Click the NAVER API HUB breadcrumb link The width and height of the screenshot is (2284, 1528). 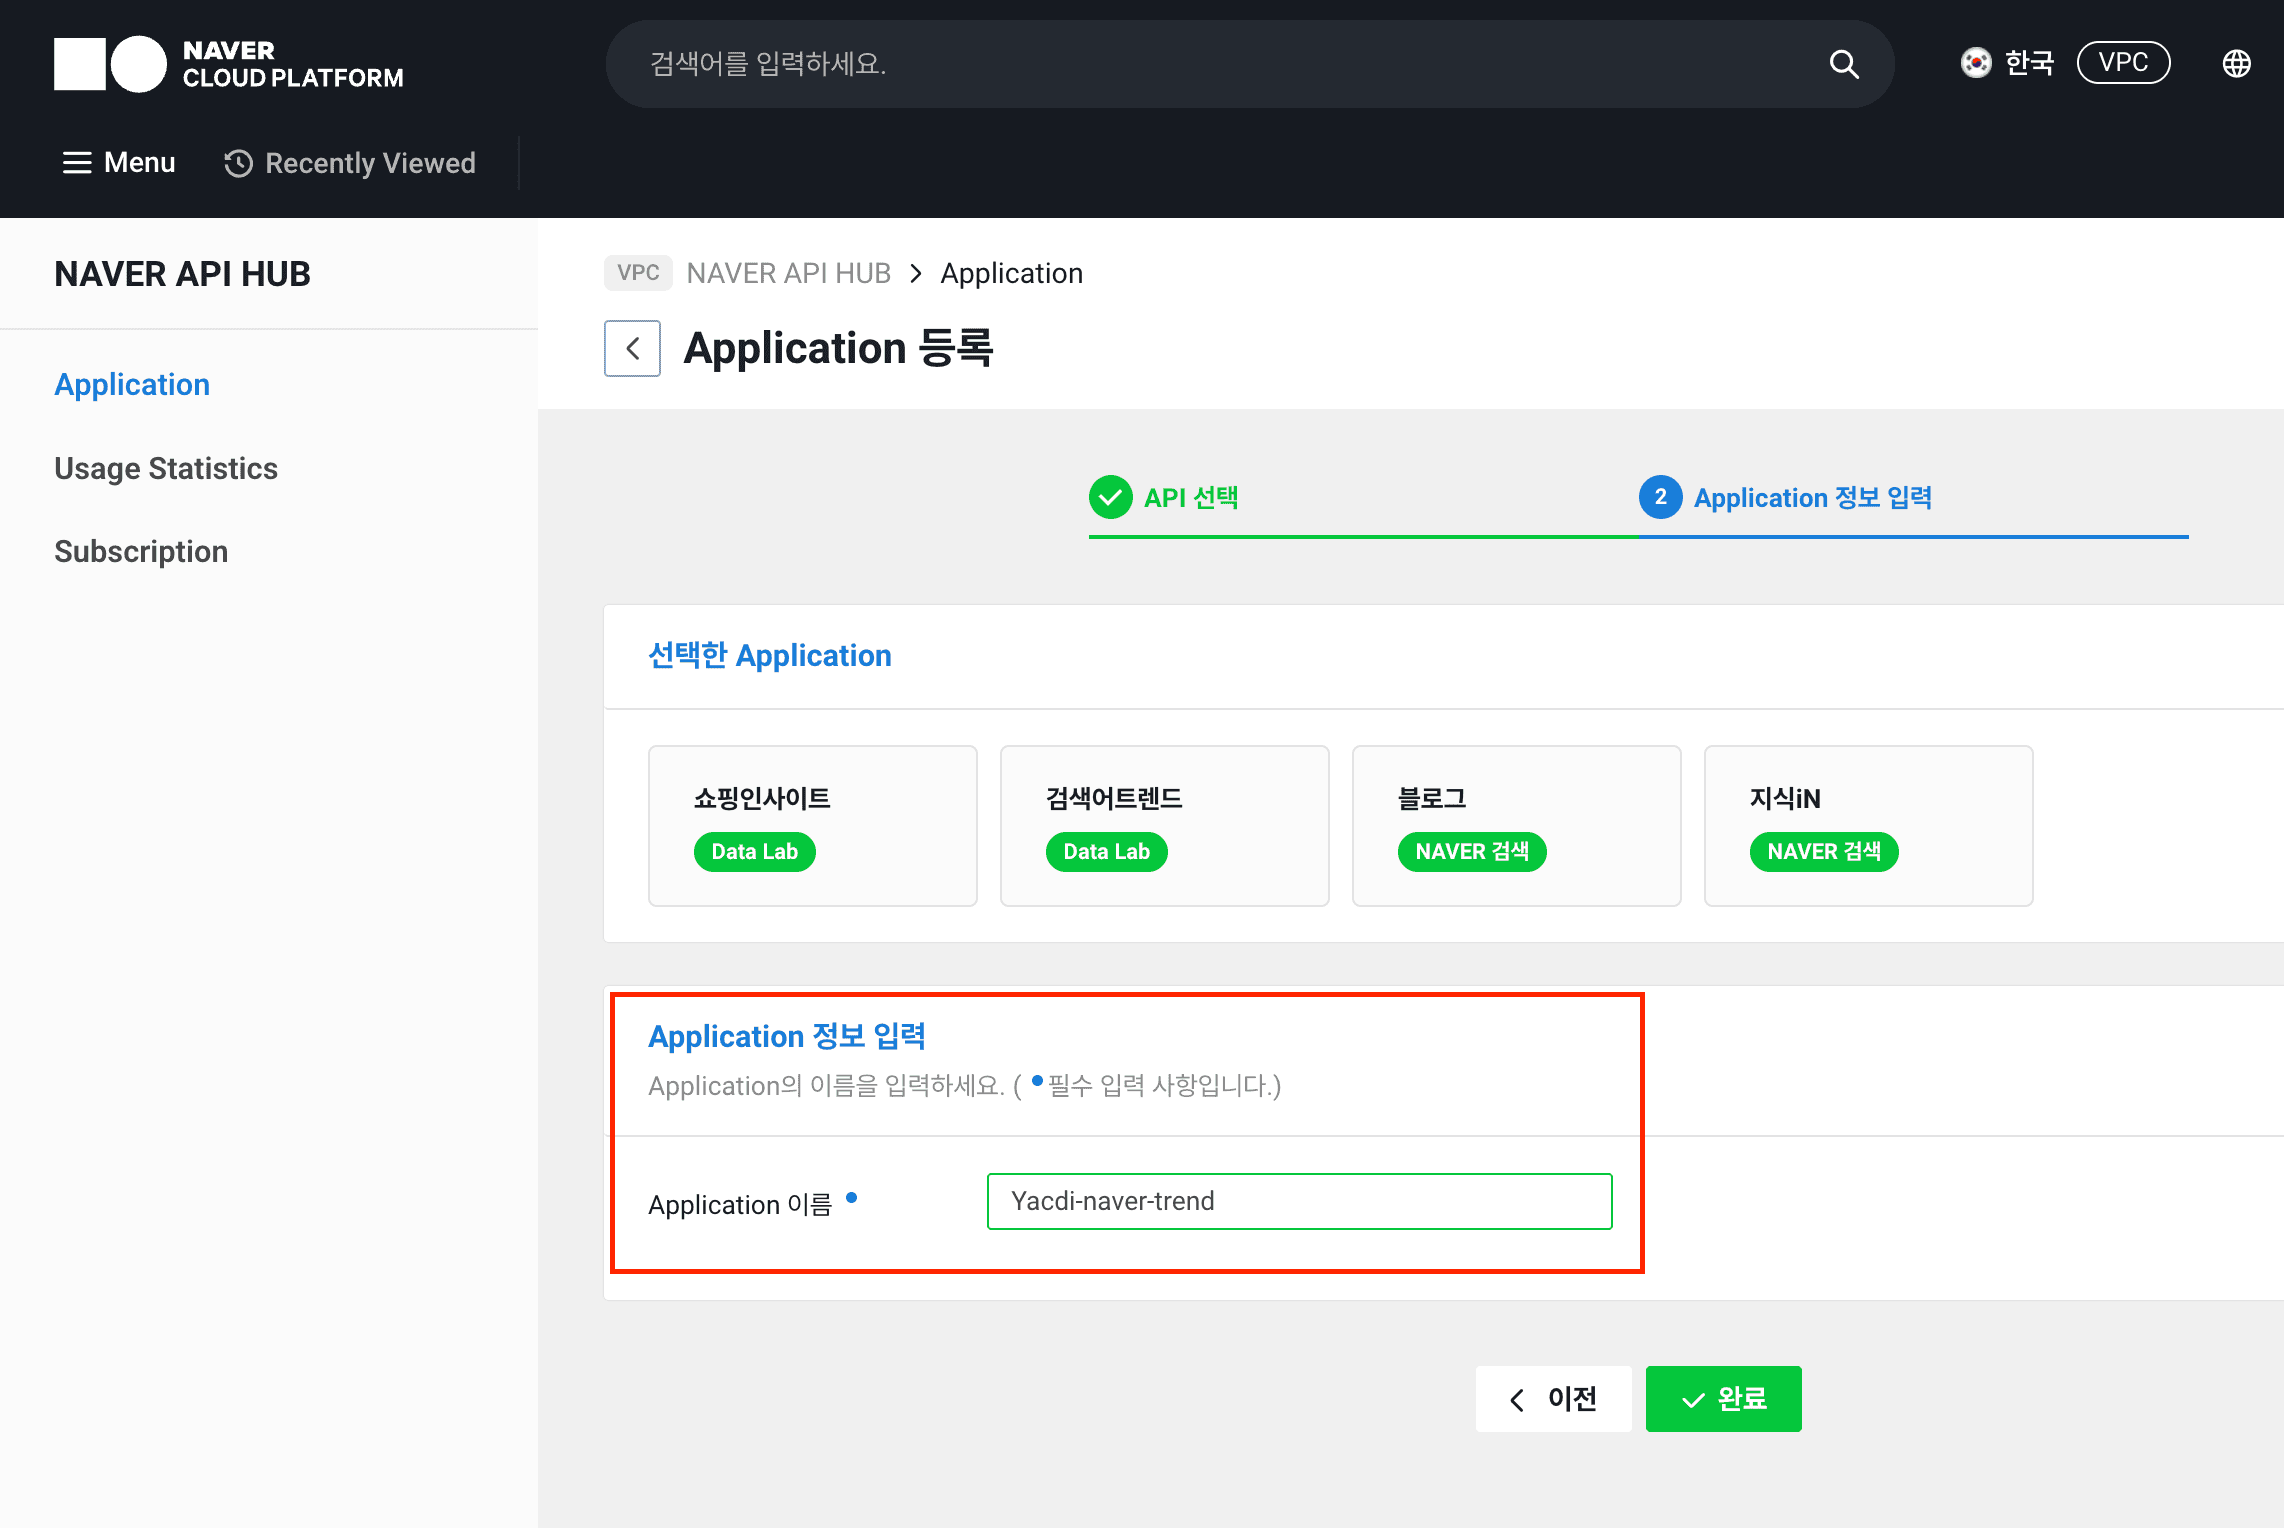click(788, 273)
